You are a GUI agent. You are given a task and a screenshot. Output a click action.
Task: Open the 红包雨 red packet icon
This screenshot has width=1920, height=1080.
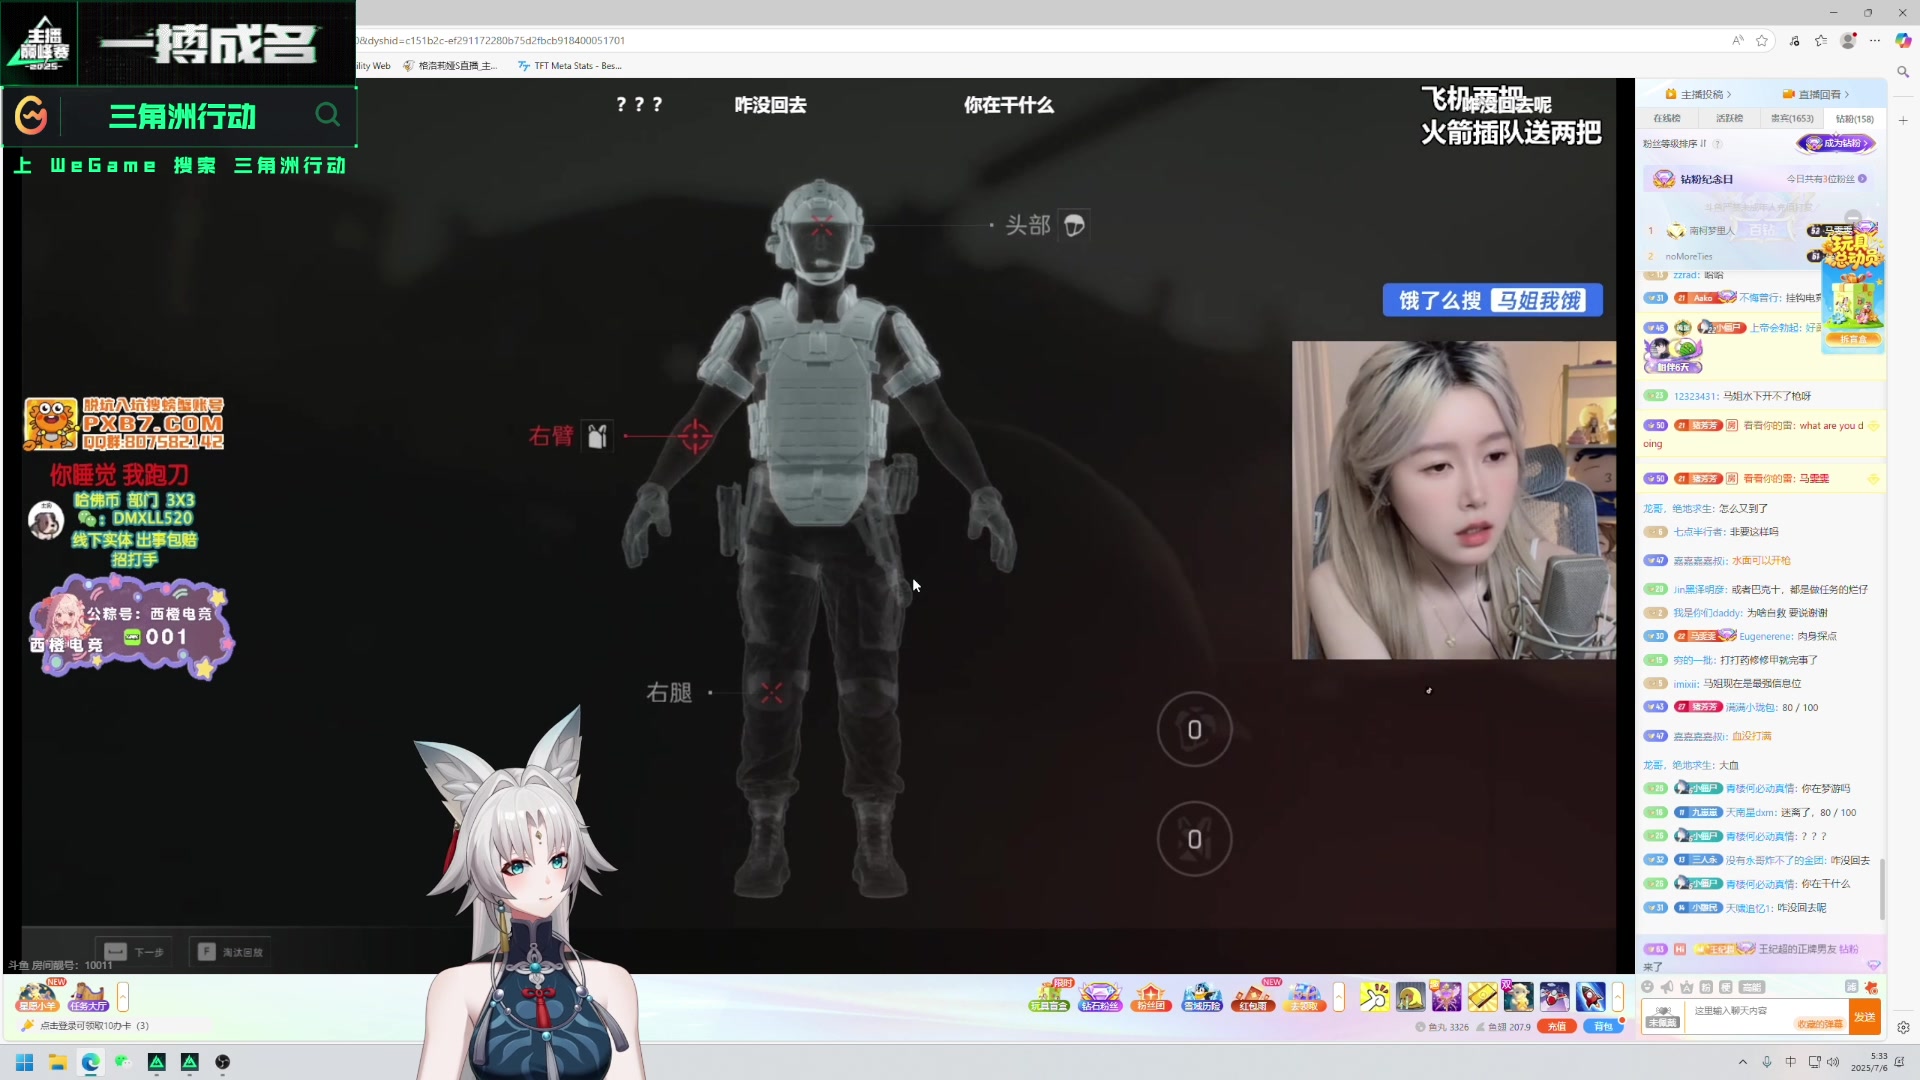1253,996
